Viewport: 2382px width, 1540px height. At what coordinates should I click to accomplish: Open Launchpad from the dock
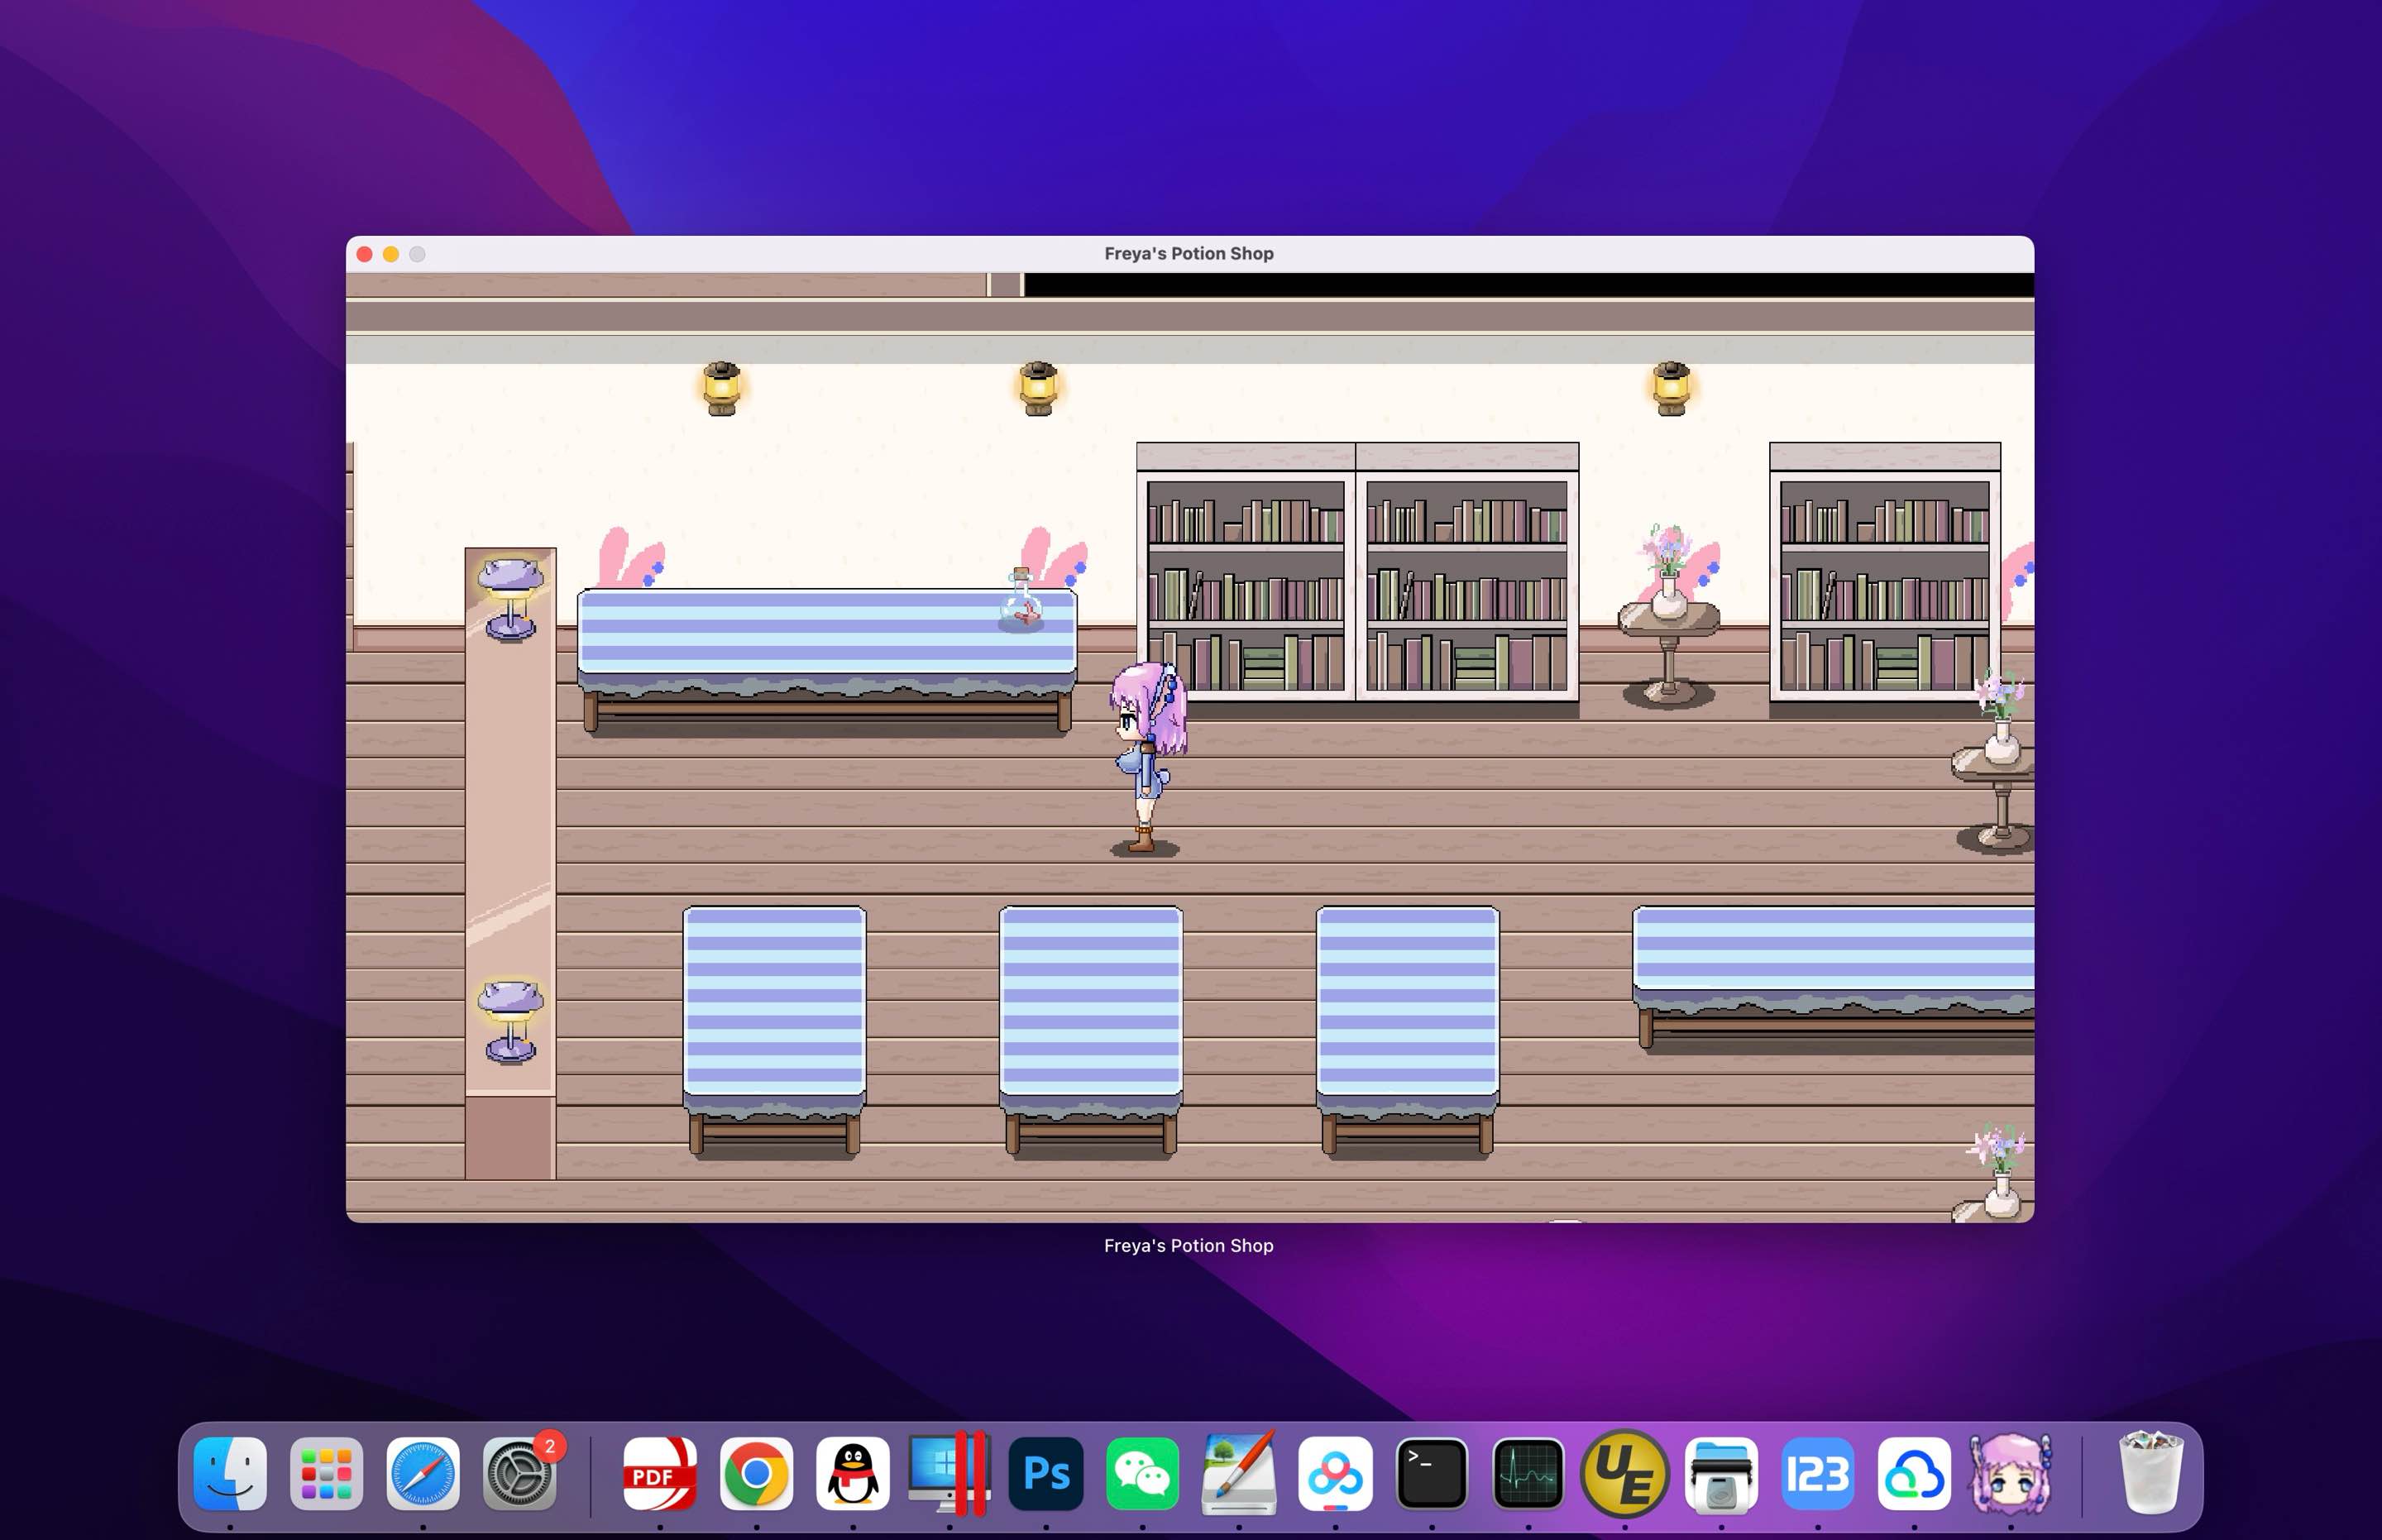[326, 1473]
